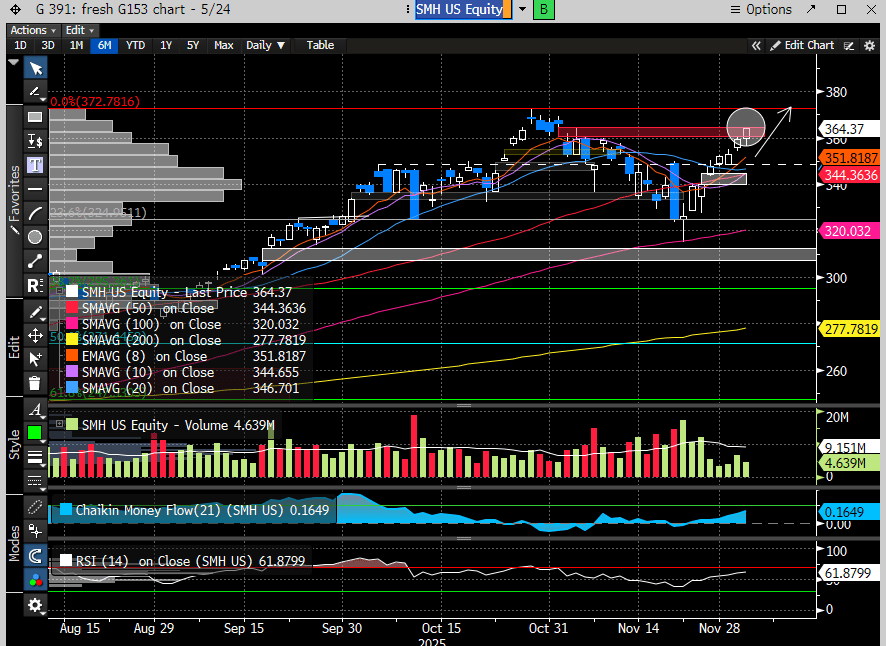
Task: Open the drawing toolbar settings gear
Action: 35,605
